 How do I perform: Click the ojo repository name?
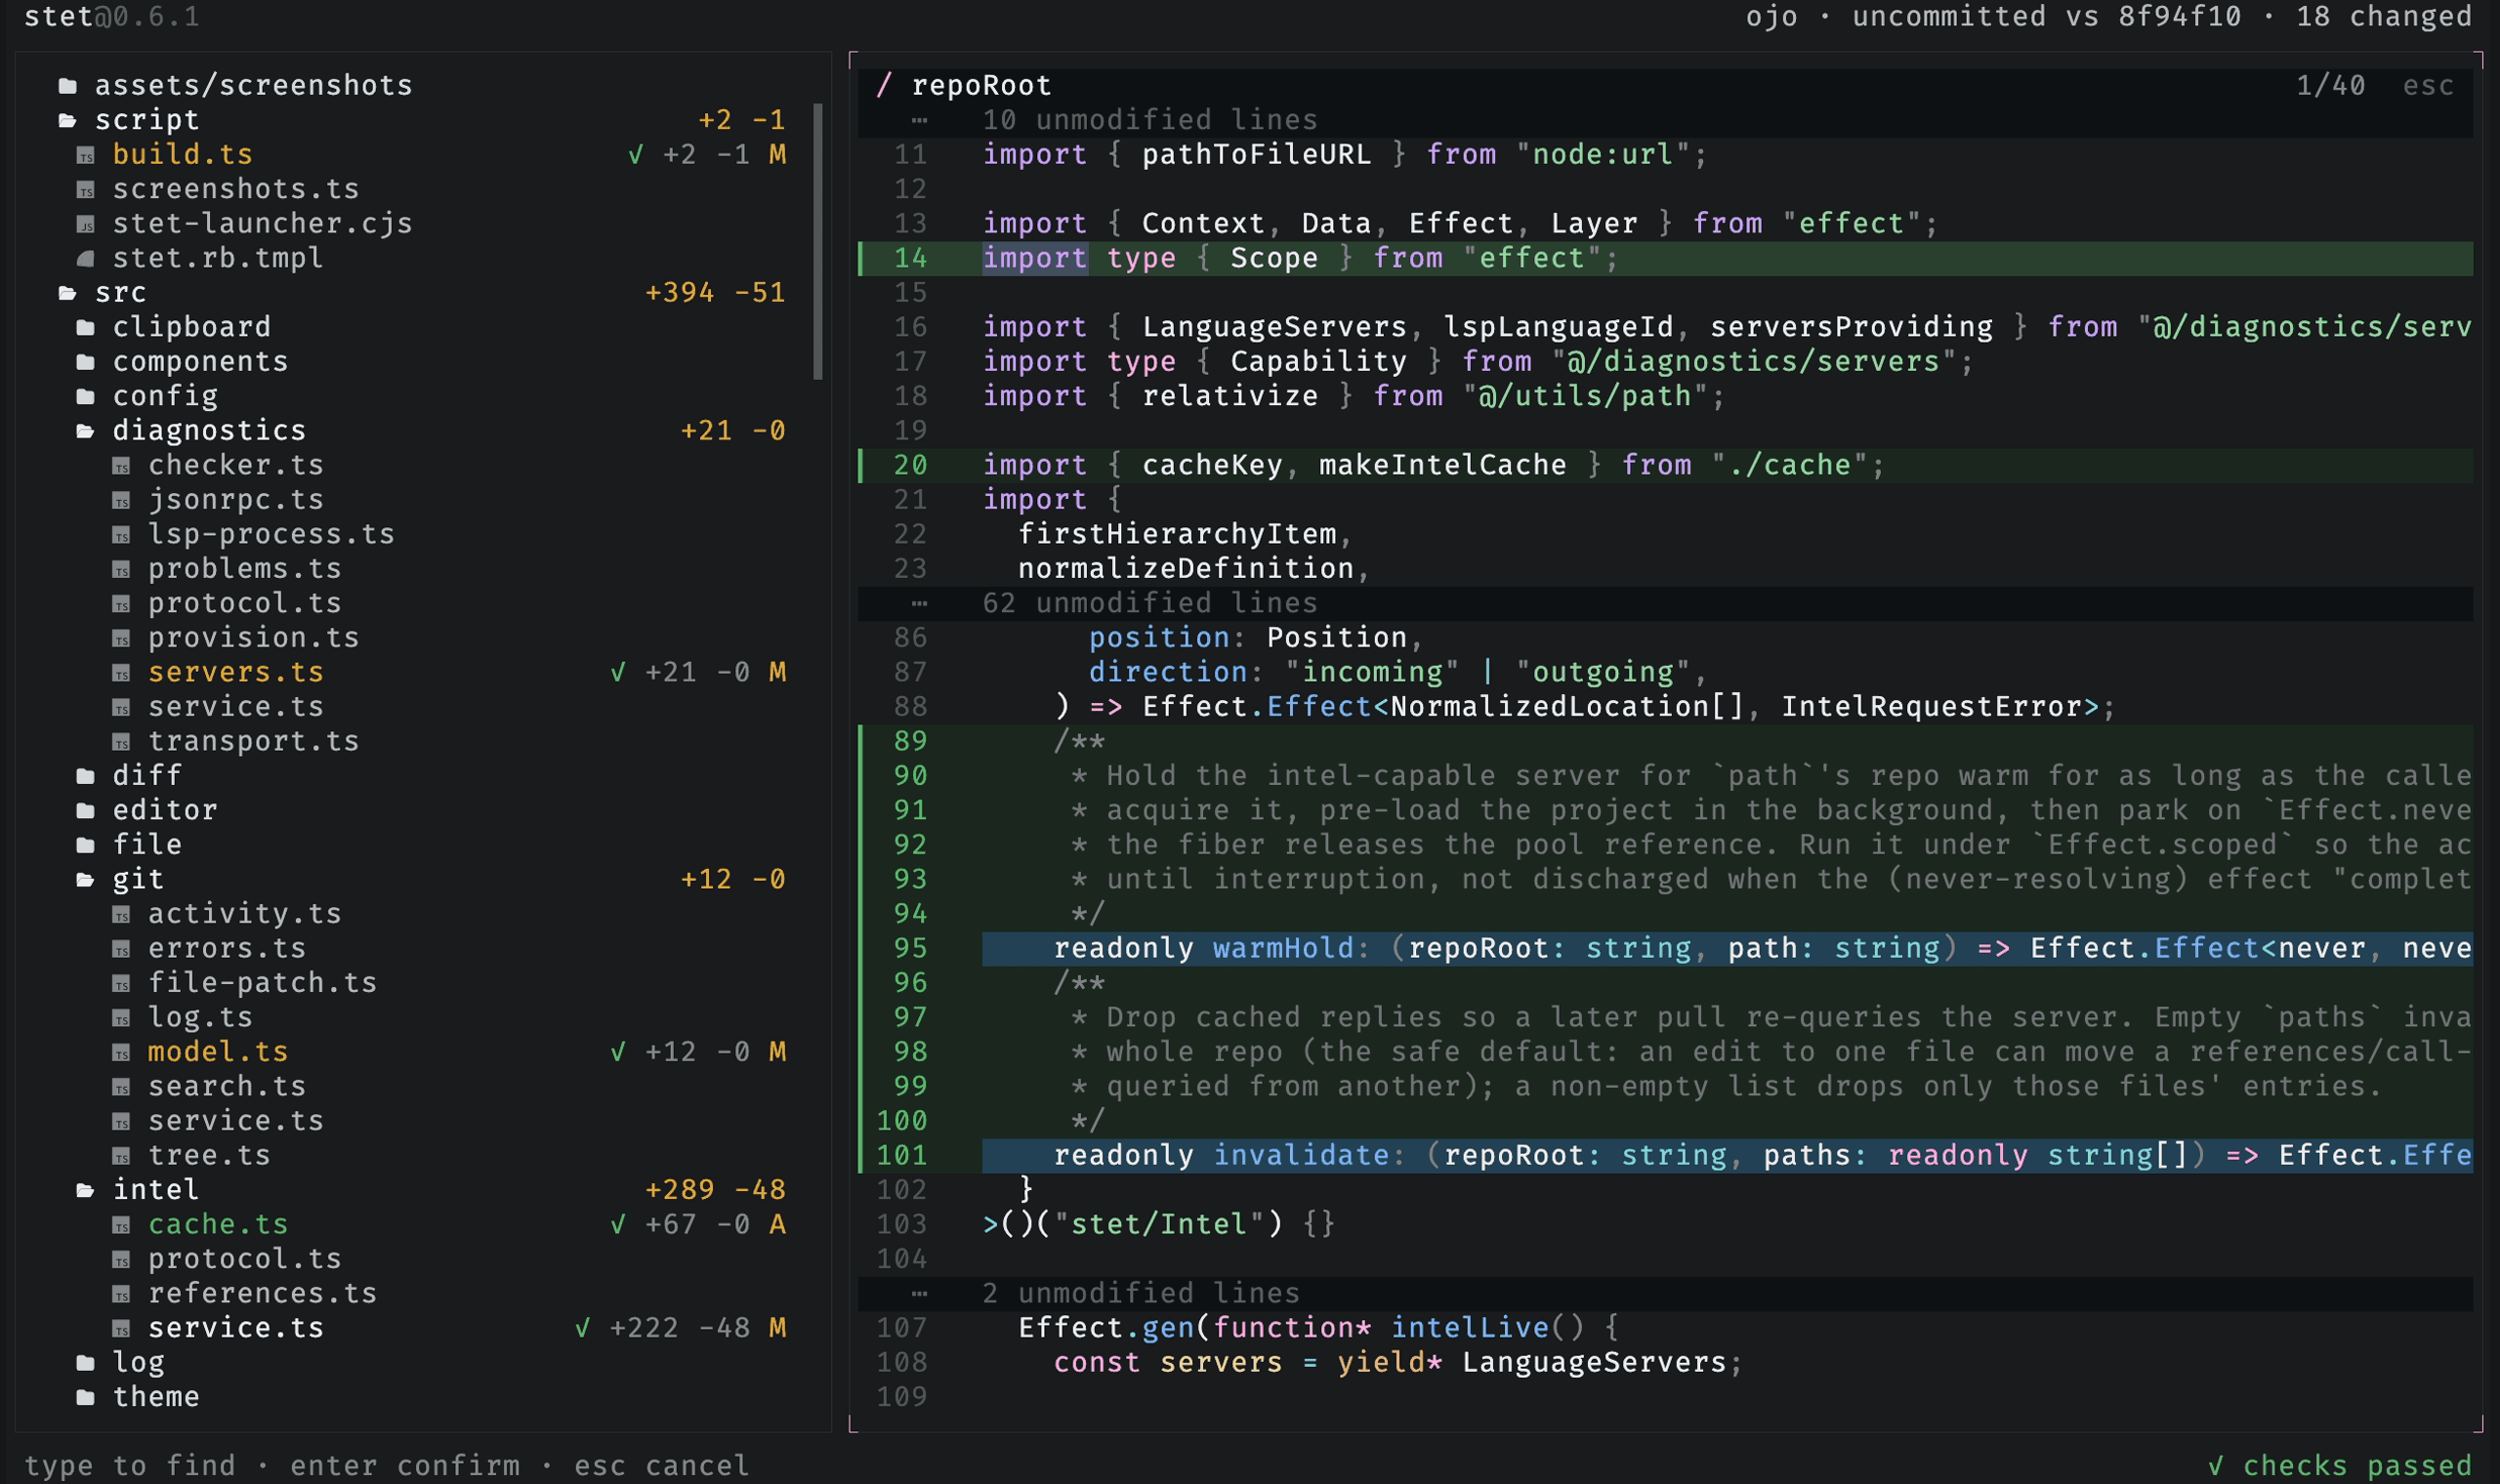1772,17
